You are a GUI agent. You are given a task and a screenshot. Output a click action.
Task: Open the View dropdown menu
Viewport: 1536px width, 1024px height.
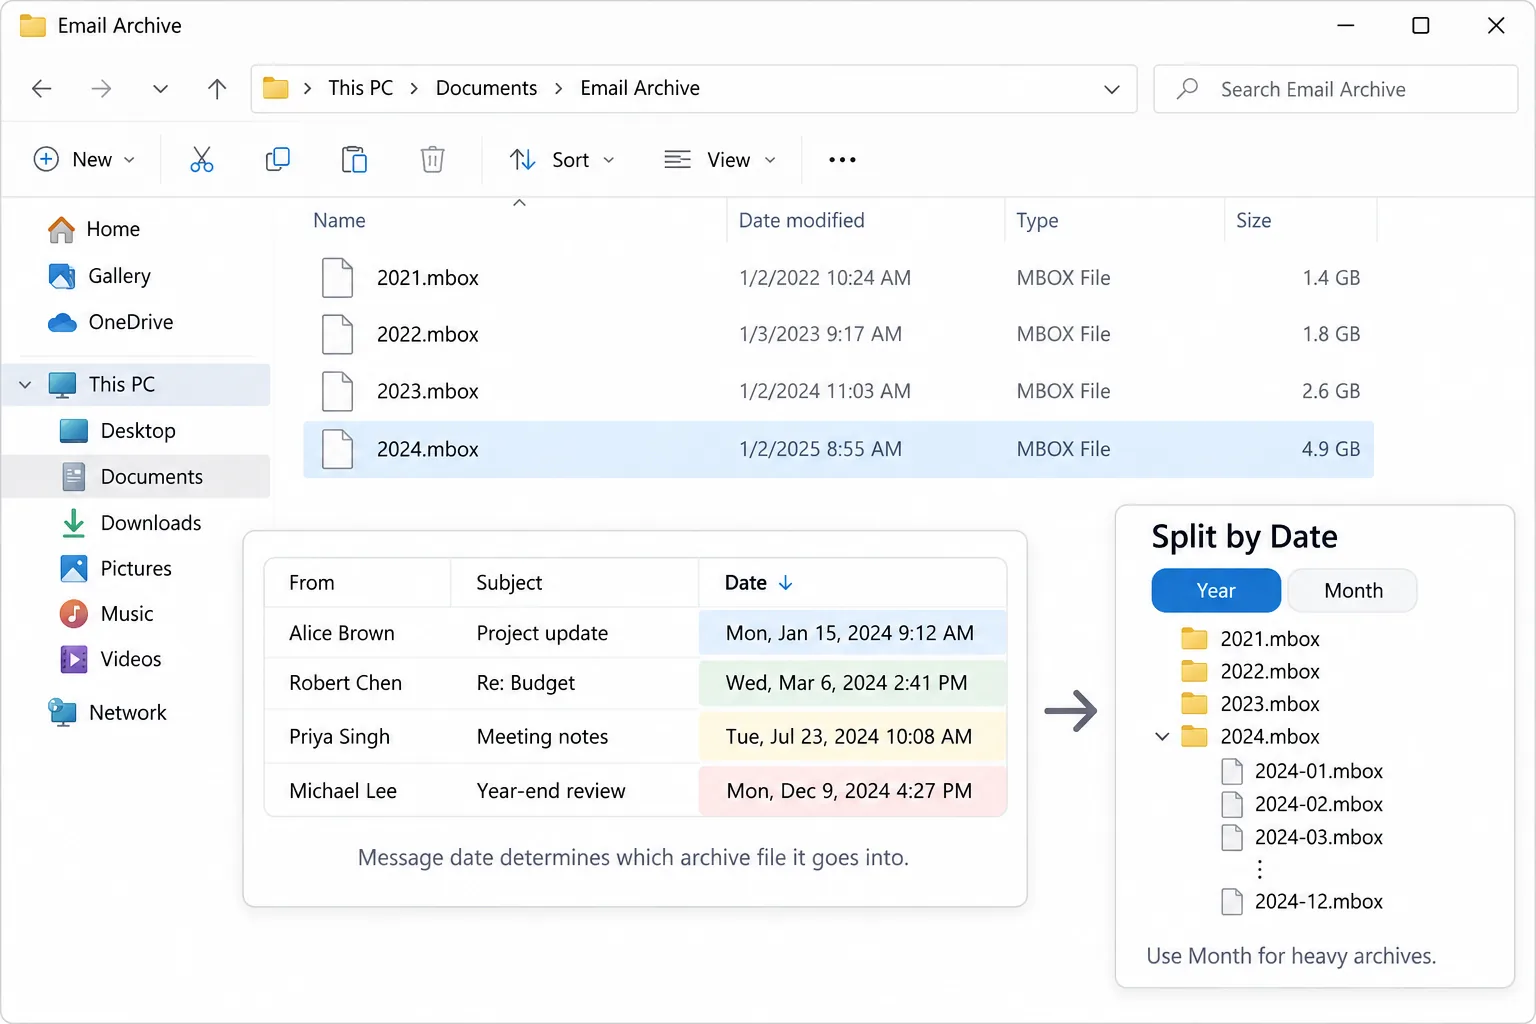(x=720, y=160)
